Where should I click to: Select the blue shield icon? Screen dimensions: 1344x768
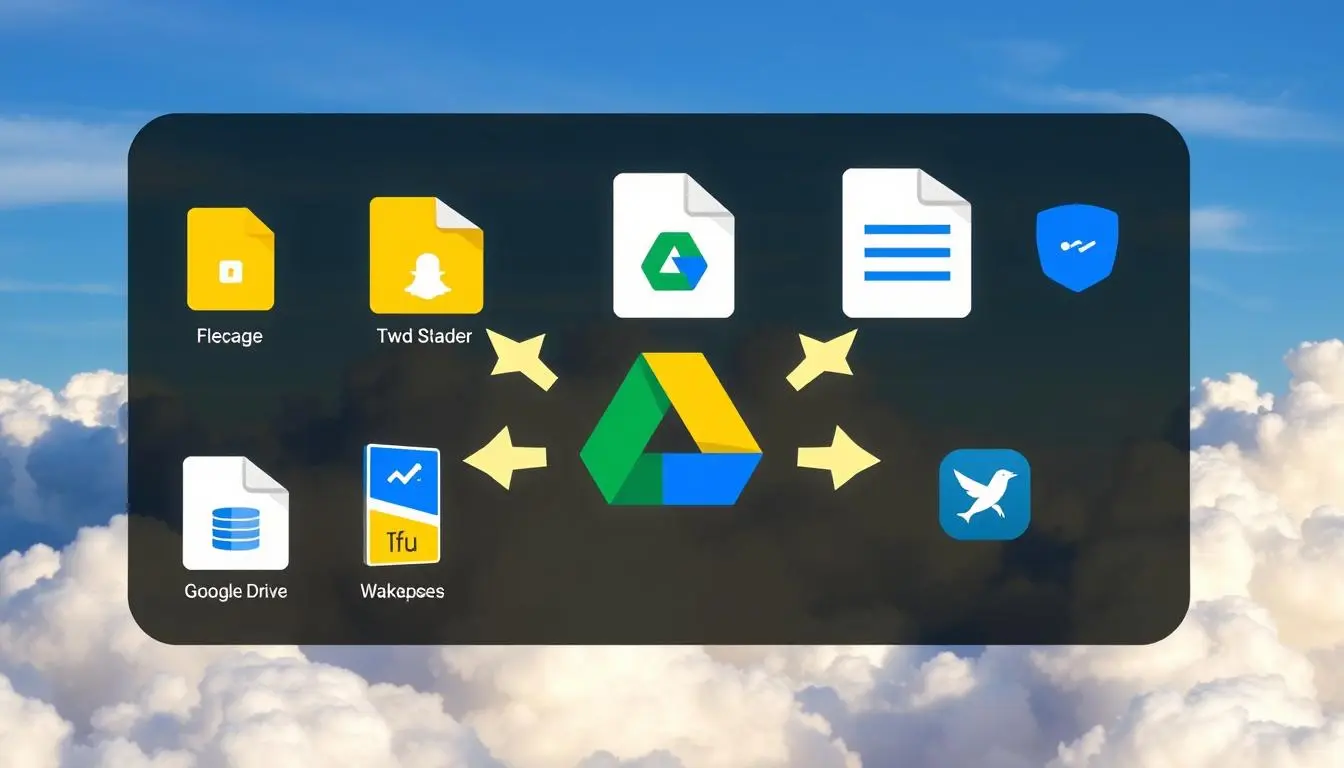[1076, 247]
